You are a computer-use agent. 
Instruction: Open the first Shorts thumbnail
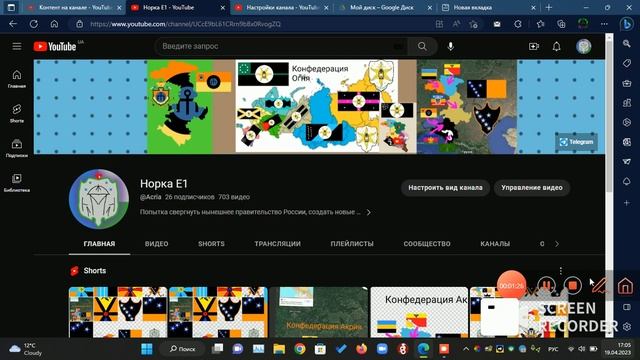point(118,312)
